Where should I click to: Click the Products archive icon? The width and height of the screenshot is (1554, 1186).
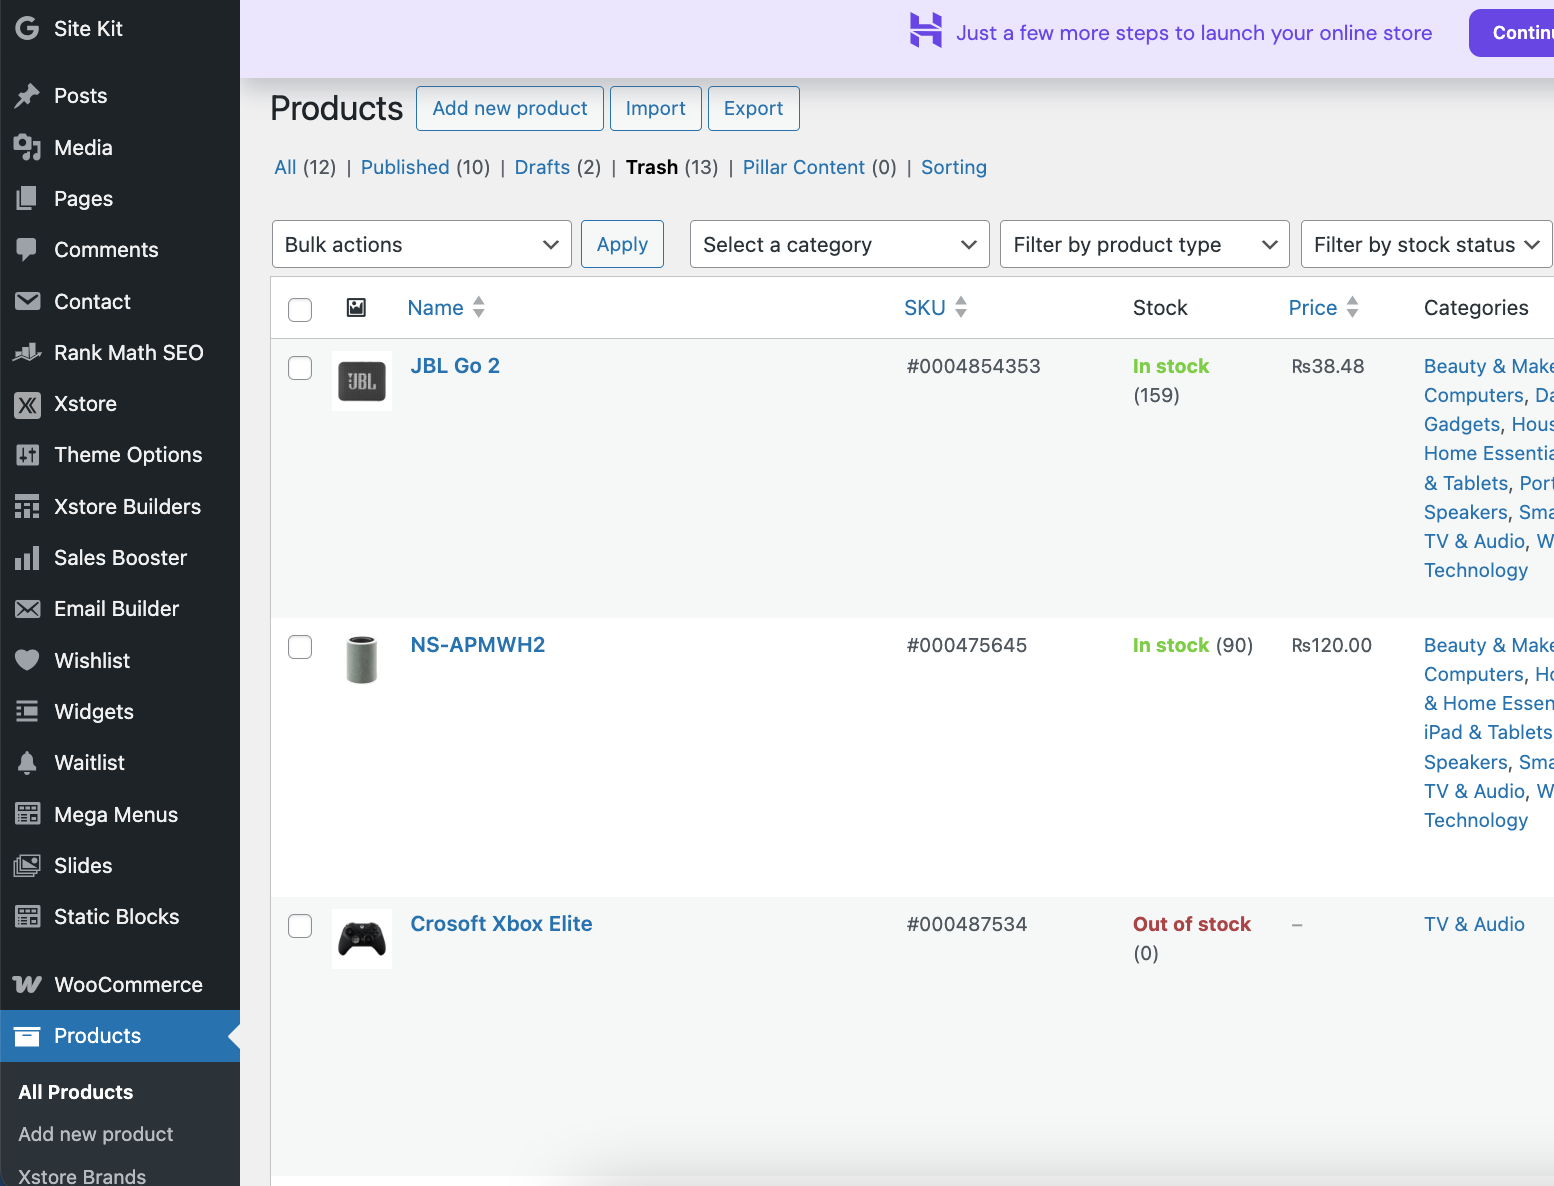[27, 1036]
